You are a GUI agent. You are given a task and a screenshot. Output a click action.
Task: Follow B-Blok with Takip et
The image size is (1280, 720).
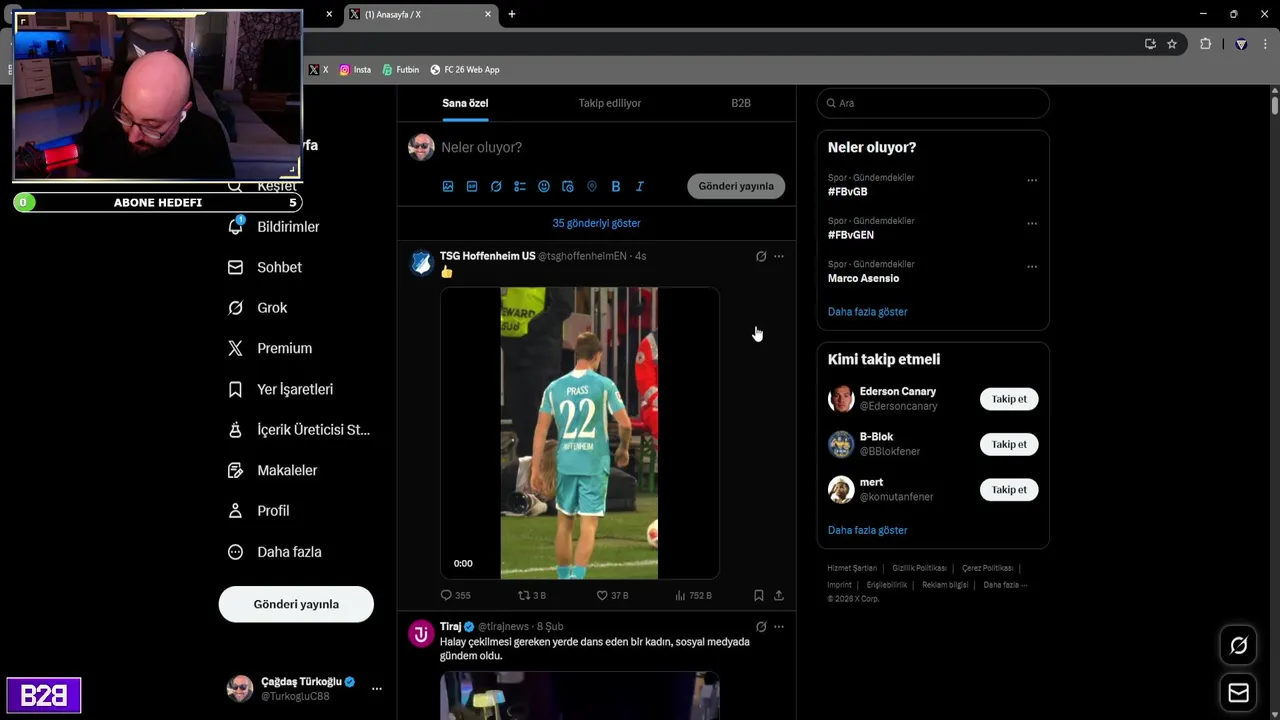(x=1009, y=444)
